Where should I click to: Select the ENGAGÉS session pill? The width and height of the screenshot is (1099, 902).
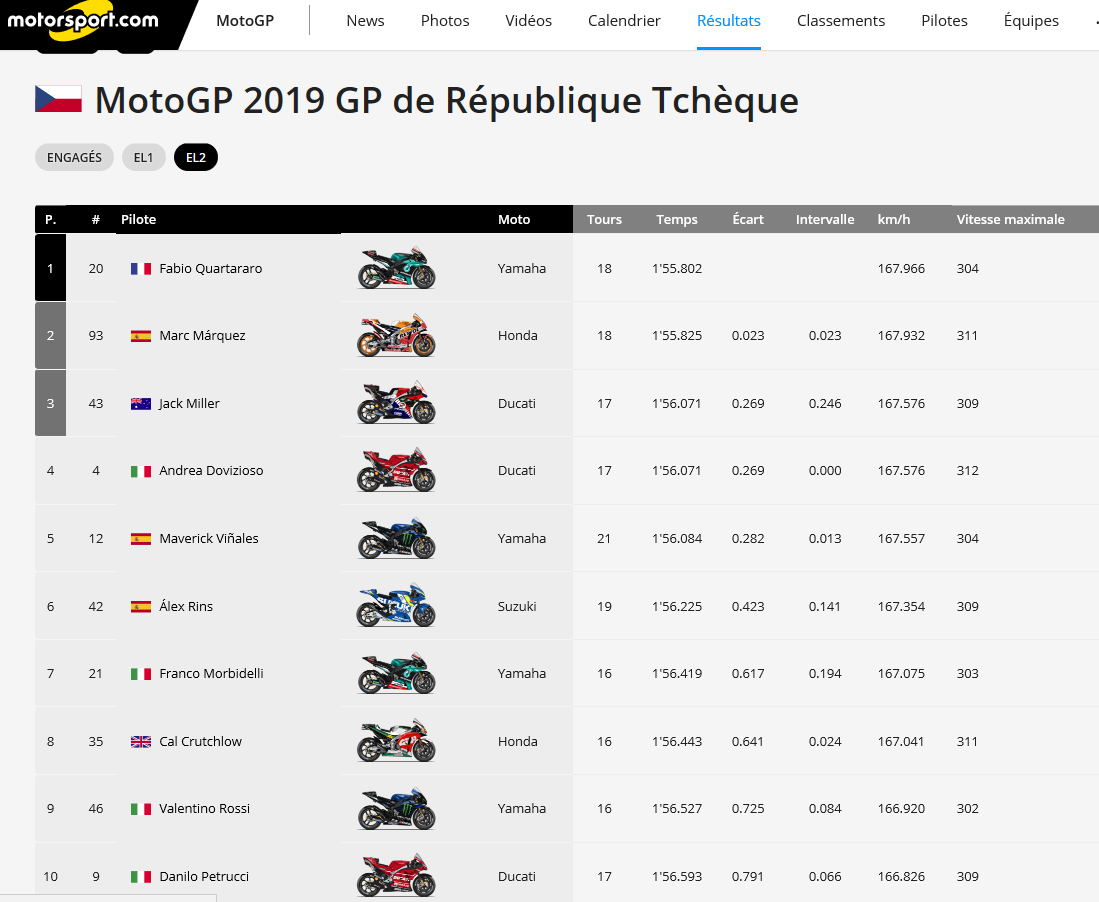click(74, 158)
